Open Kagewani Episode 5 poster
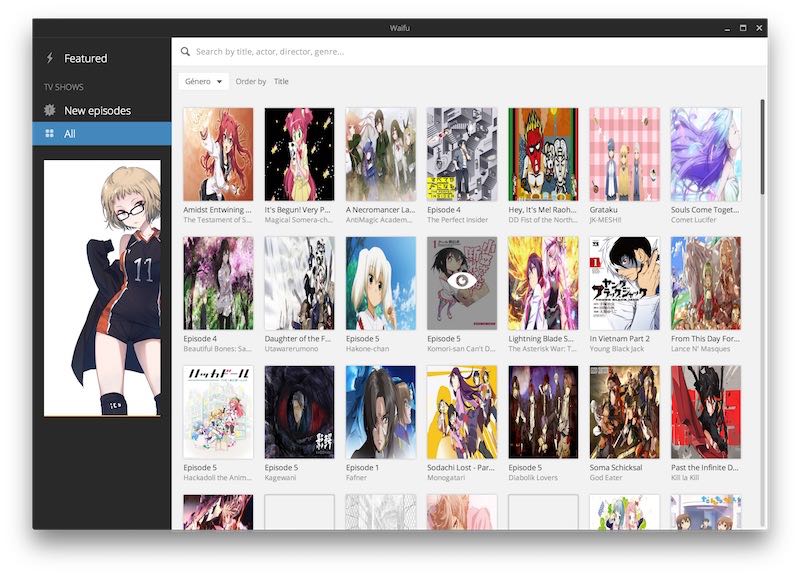This screenshot has width=800, height=576. [299, 412]
